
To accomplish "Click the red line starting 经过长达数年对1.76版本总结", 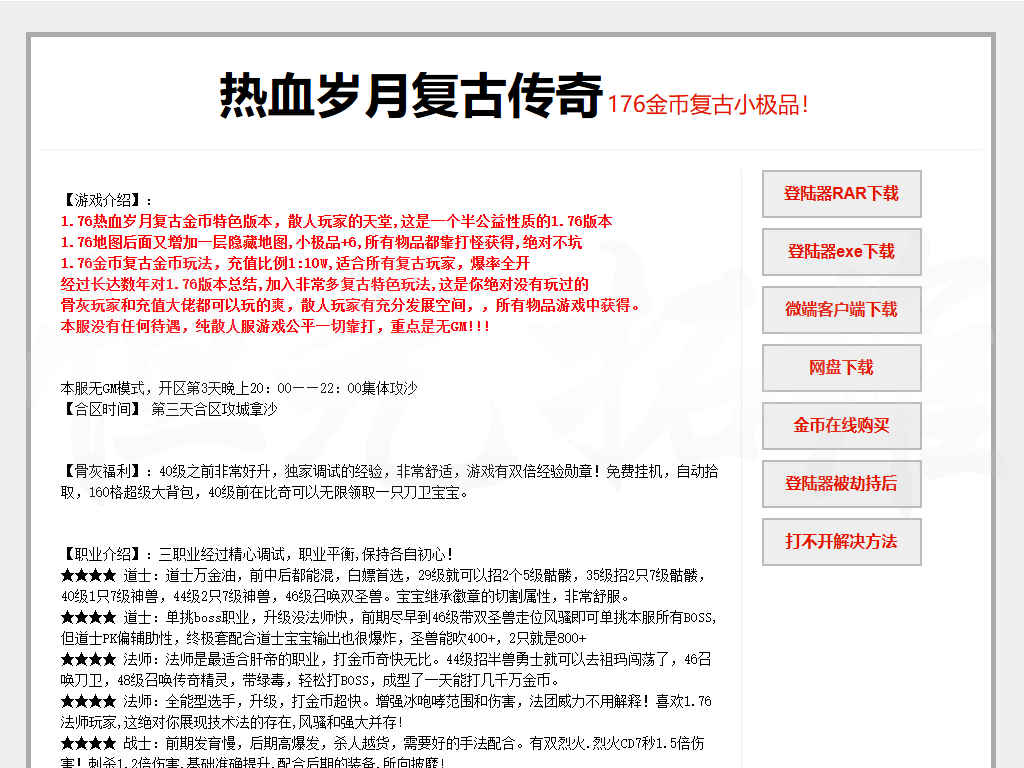I will pyautogui.click(x=325, y=284).
